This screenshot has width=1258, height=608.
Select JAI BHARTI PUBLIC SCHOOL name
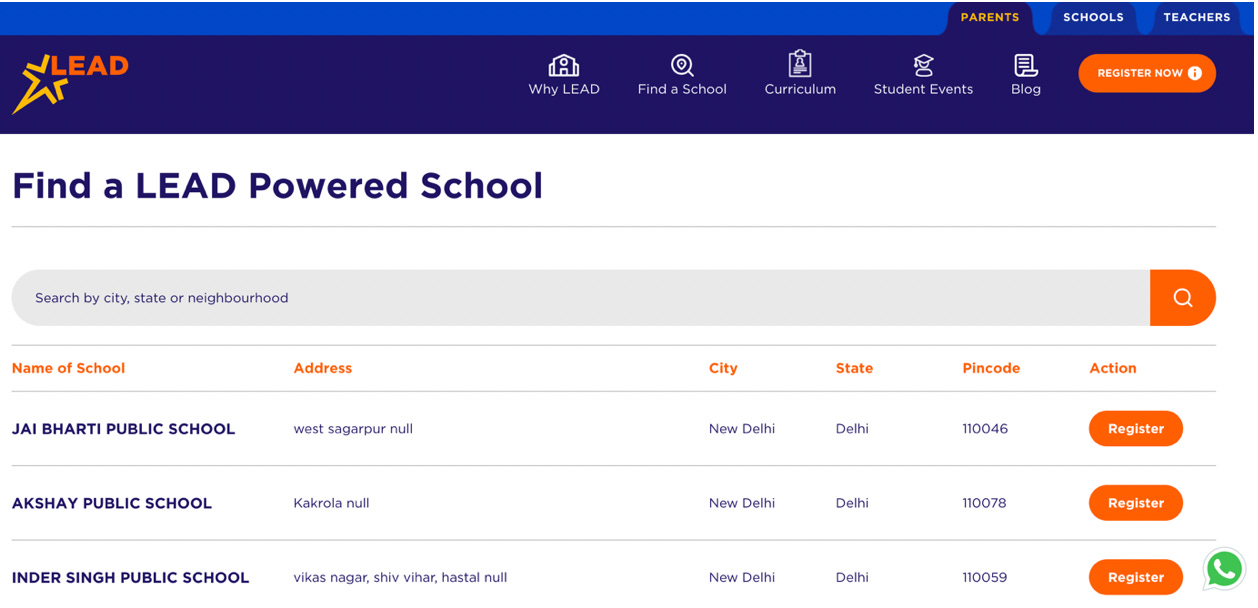click(x=123, y=429)
